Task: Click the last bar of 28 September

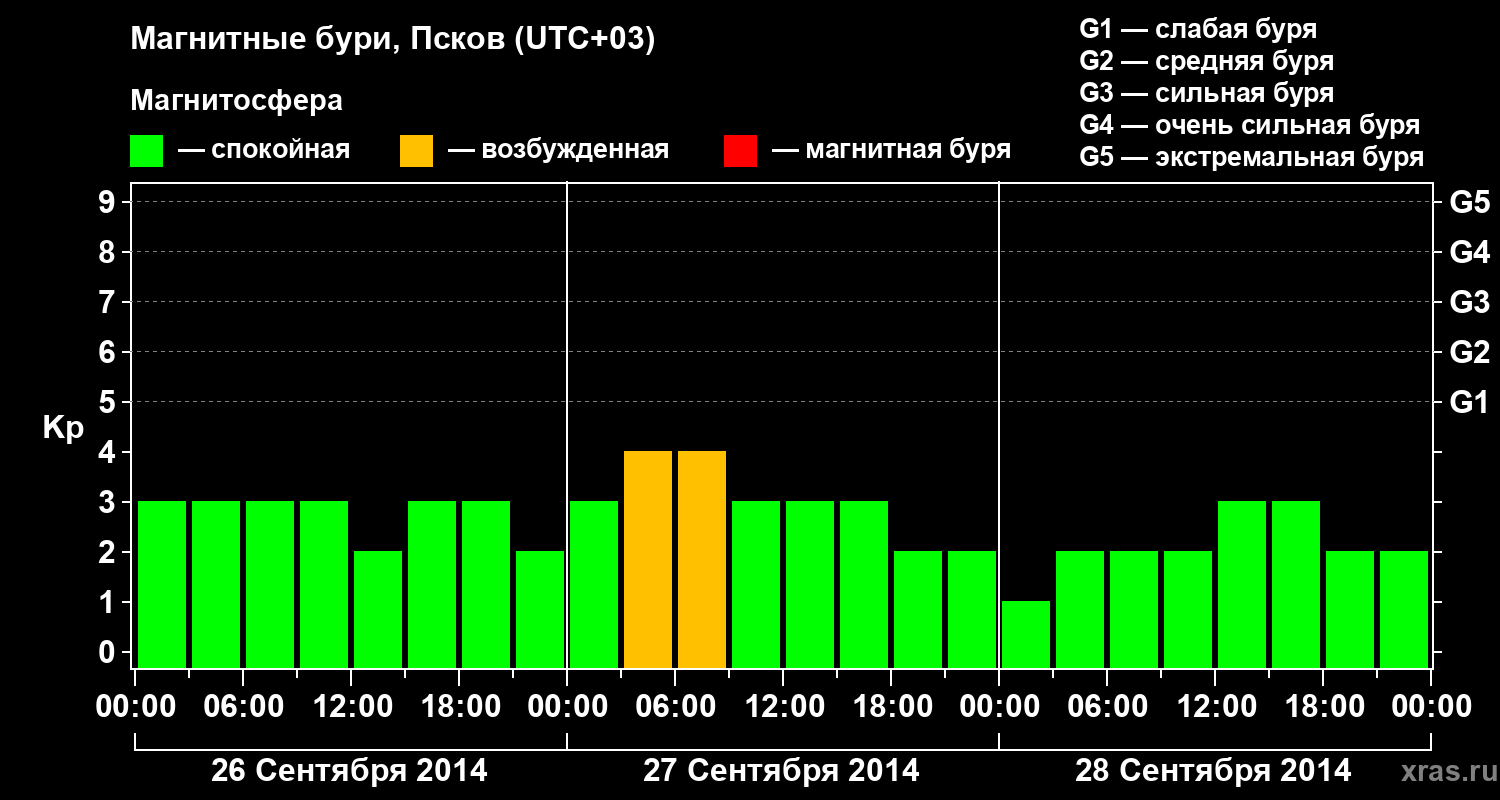Action: [x=1404, y=609]
